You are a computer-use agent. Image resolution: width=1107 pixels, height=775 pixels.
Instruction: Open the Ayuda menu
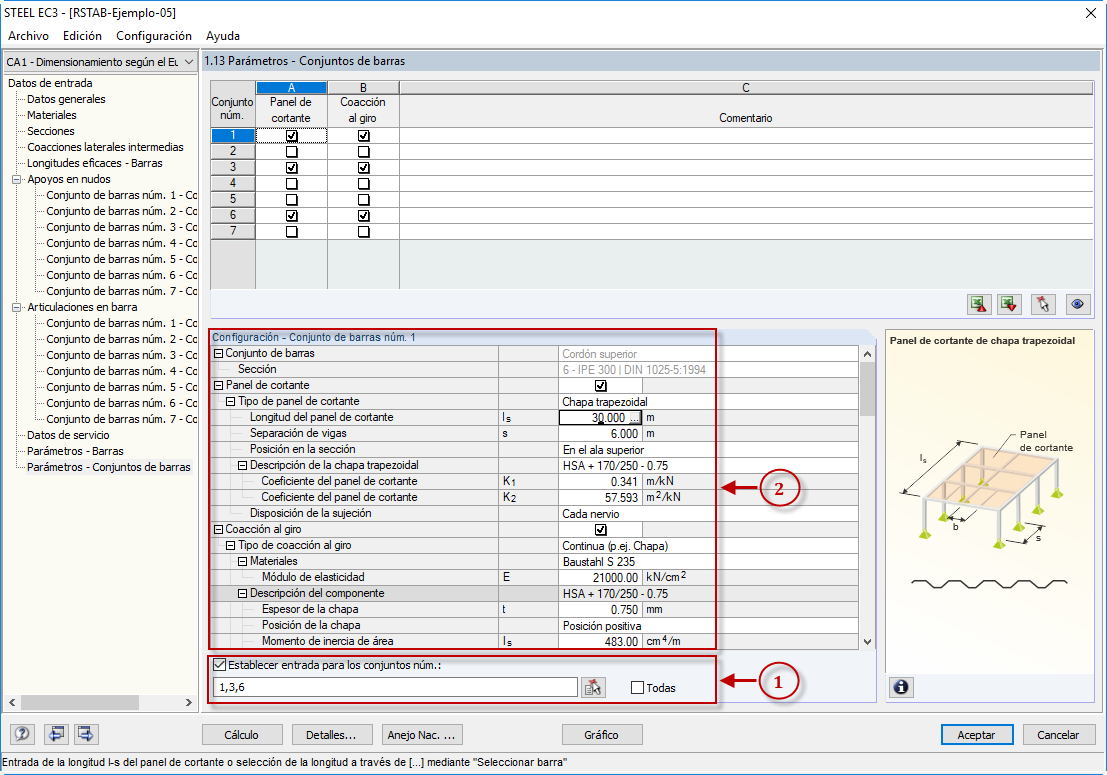point(223,36)
